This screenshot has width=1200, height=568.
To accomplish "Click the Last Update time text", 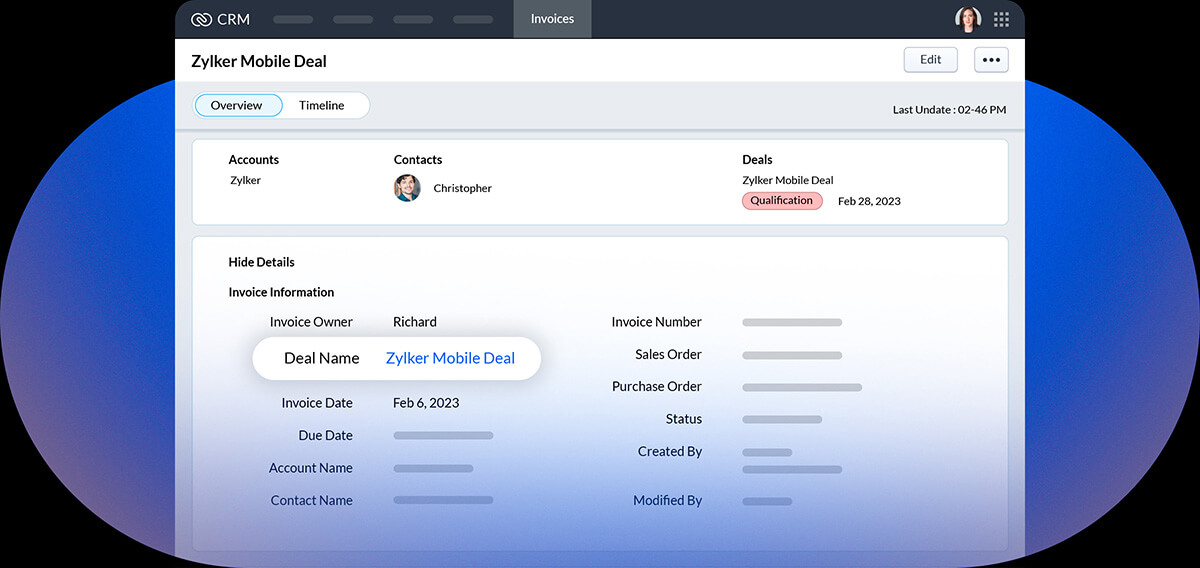I will pyautogui.click(x=949, y=110).
